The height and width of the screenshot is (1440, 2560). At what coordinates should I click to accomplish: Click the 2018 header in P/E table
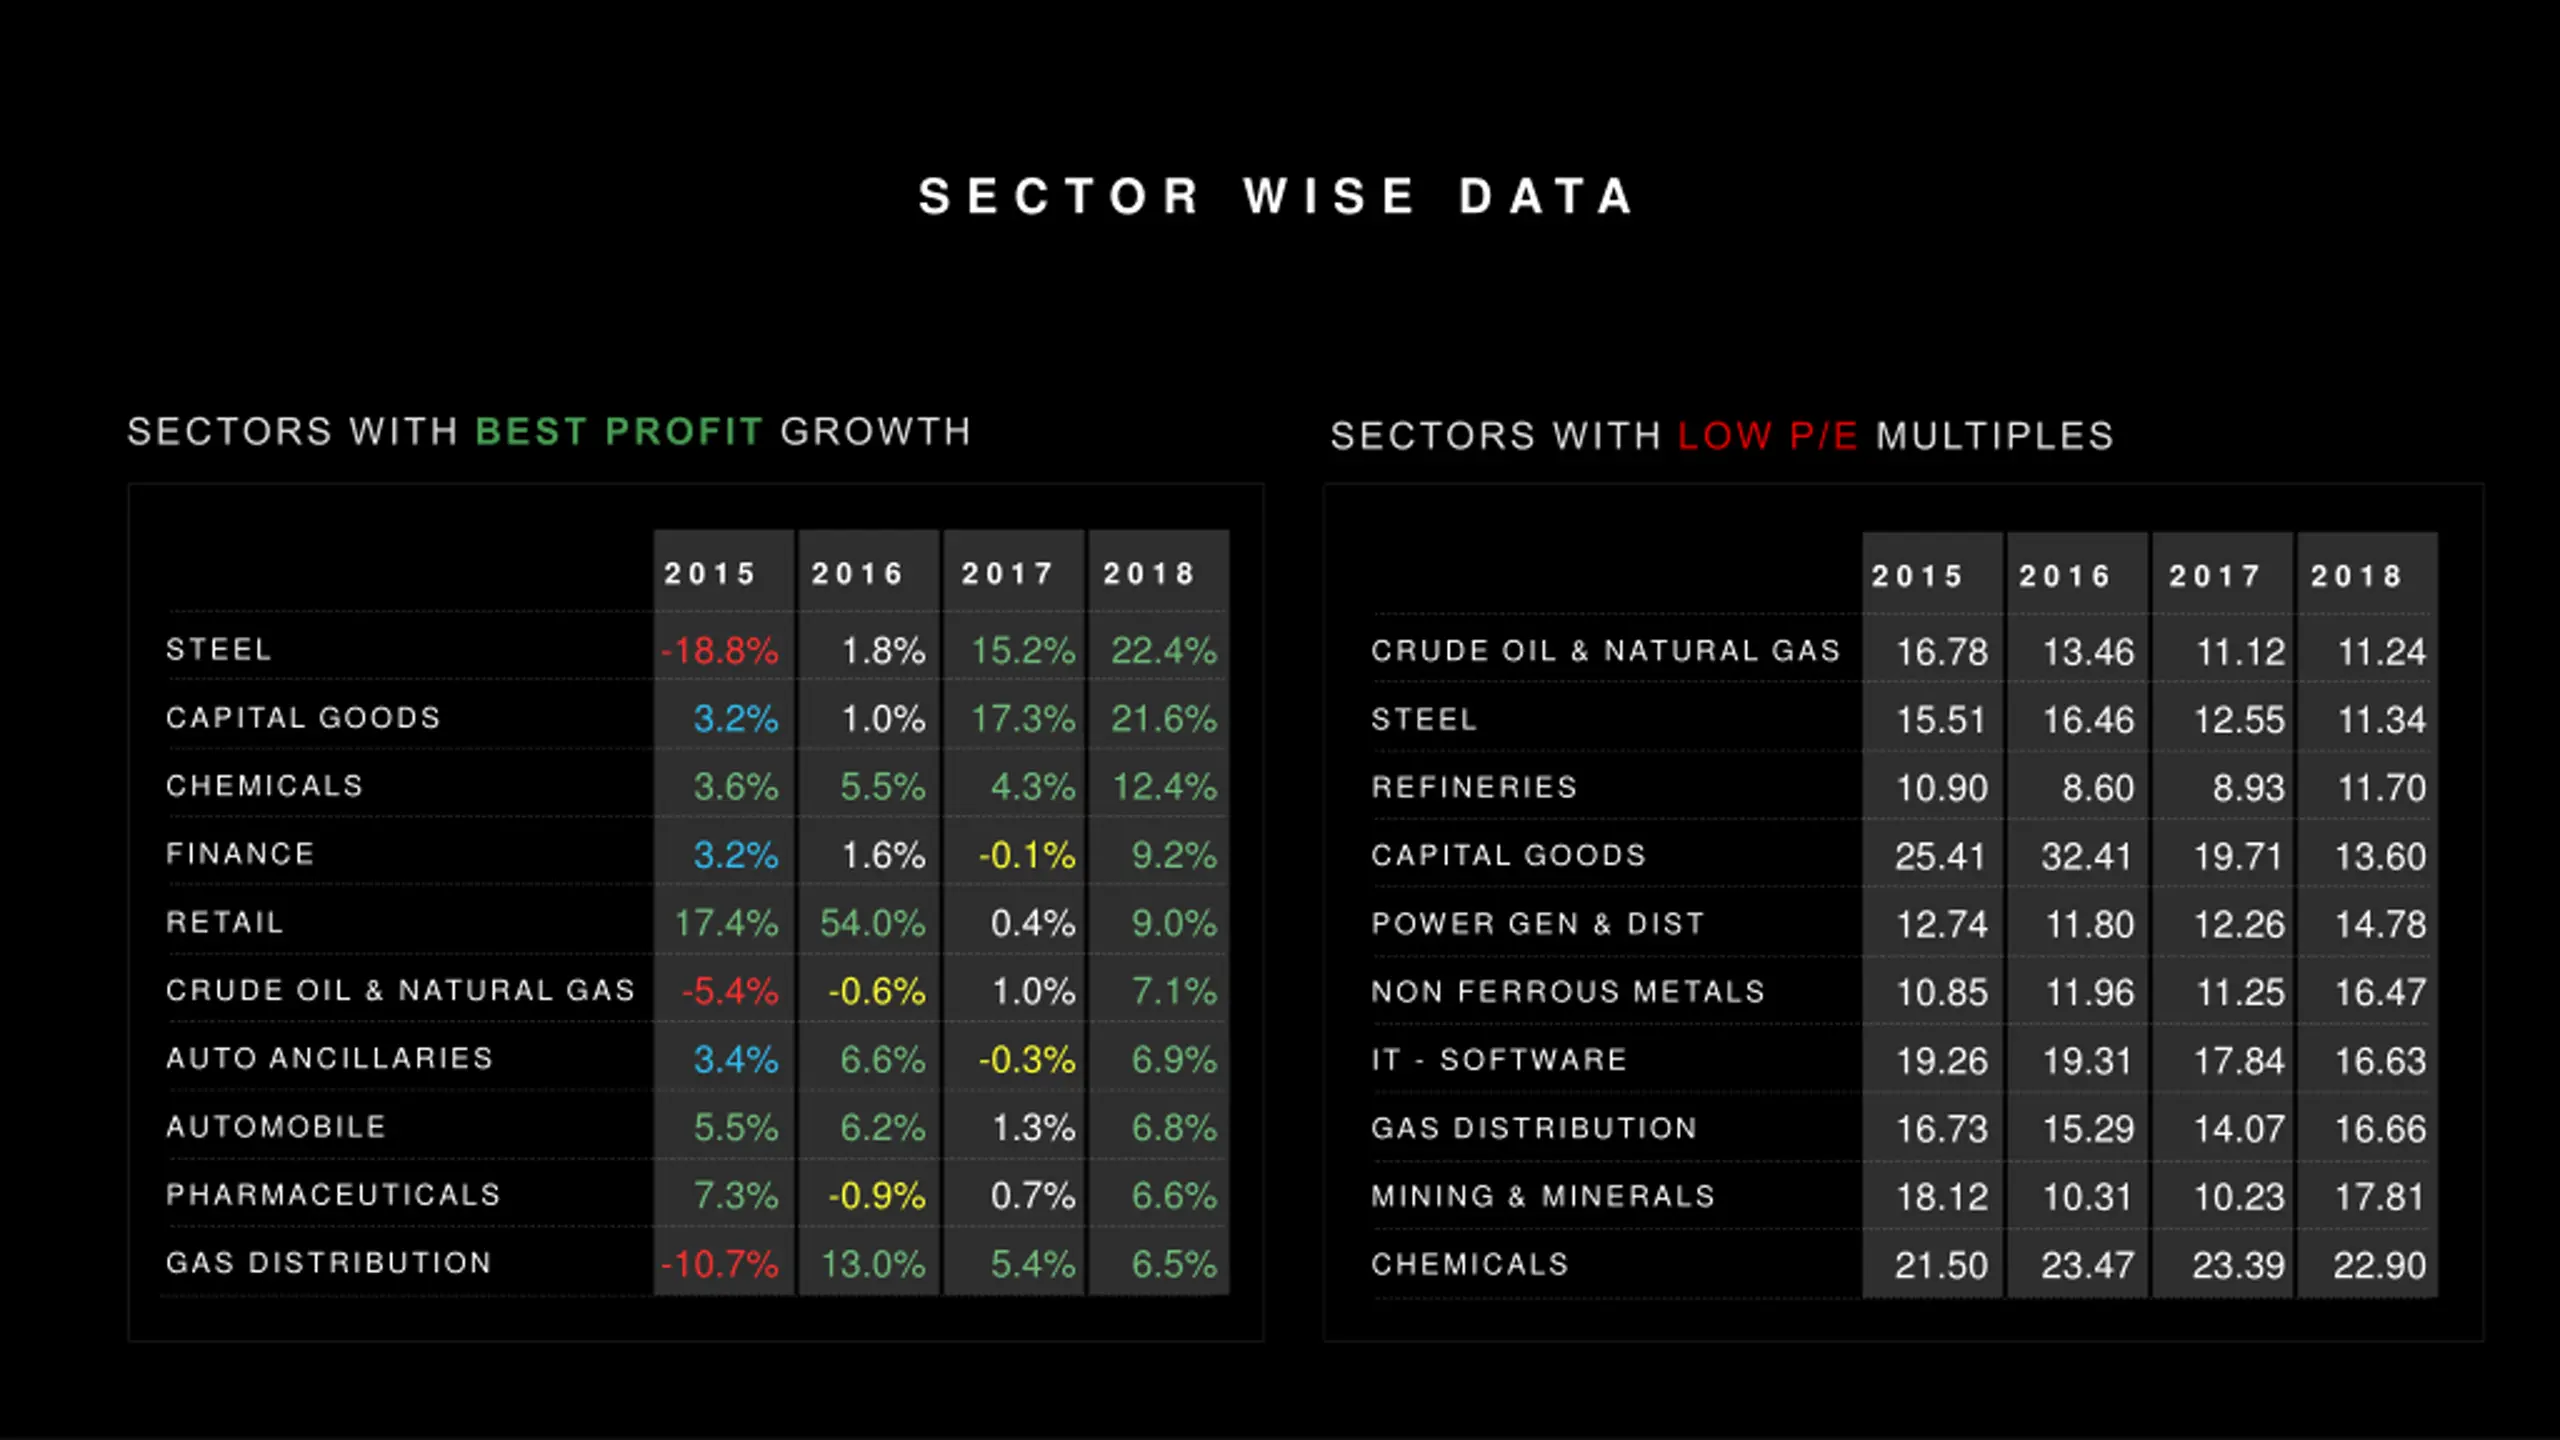point(2356,576)
